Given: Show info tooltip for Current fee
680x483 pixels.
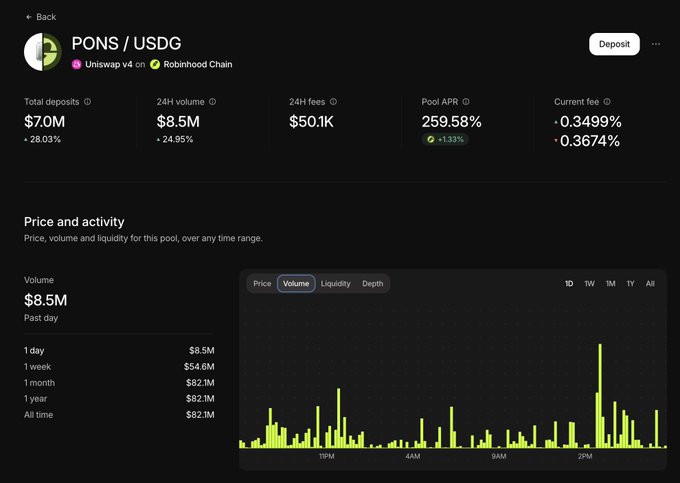Looking at the screenshot, I should (607, 101).
